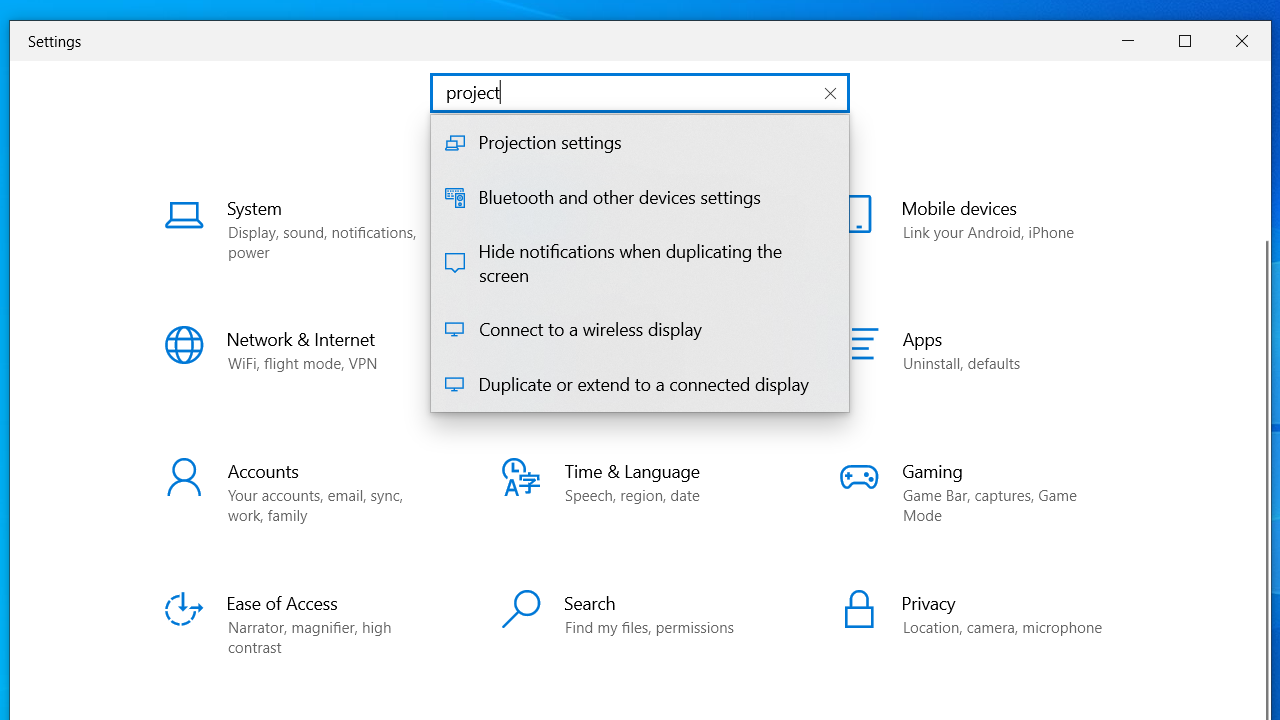The image size is (1280, 720).
Task: Click the window's vertical scrollbar
Action: point(1267,400)
